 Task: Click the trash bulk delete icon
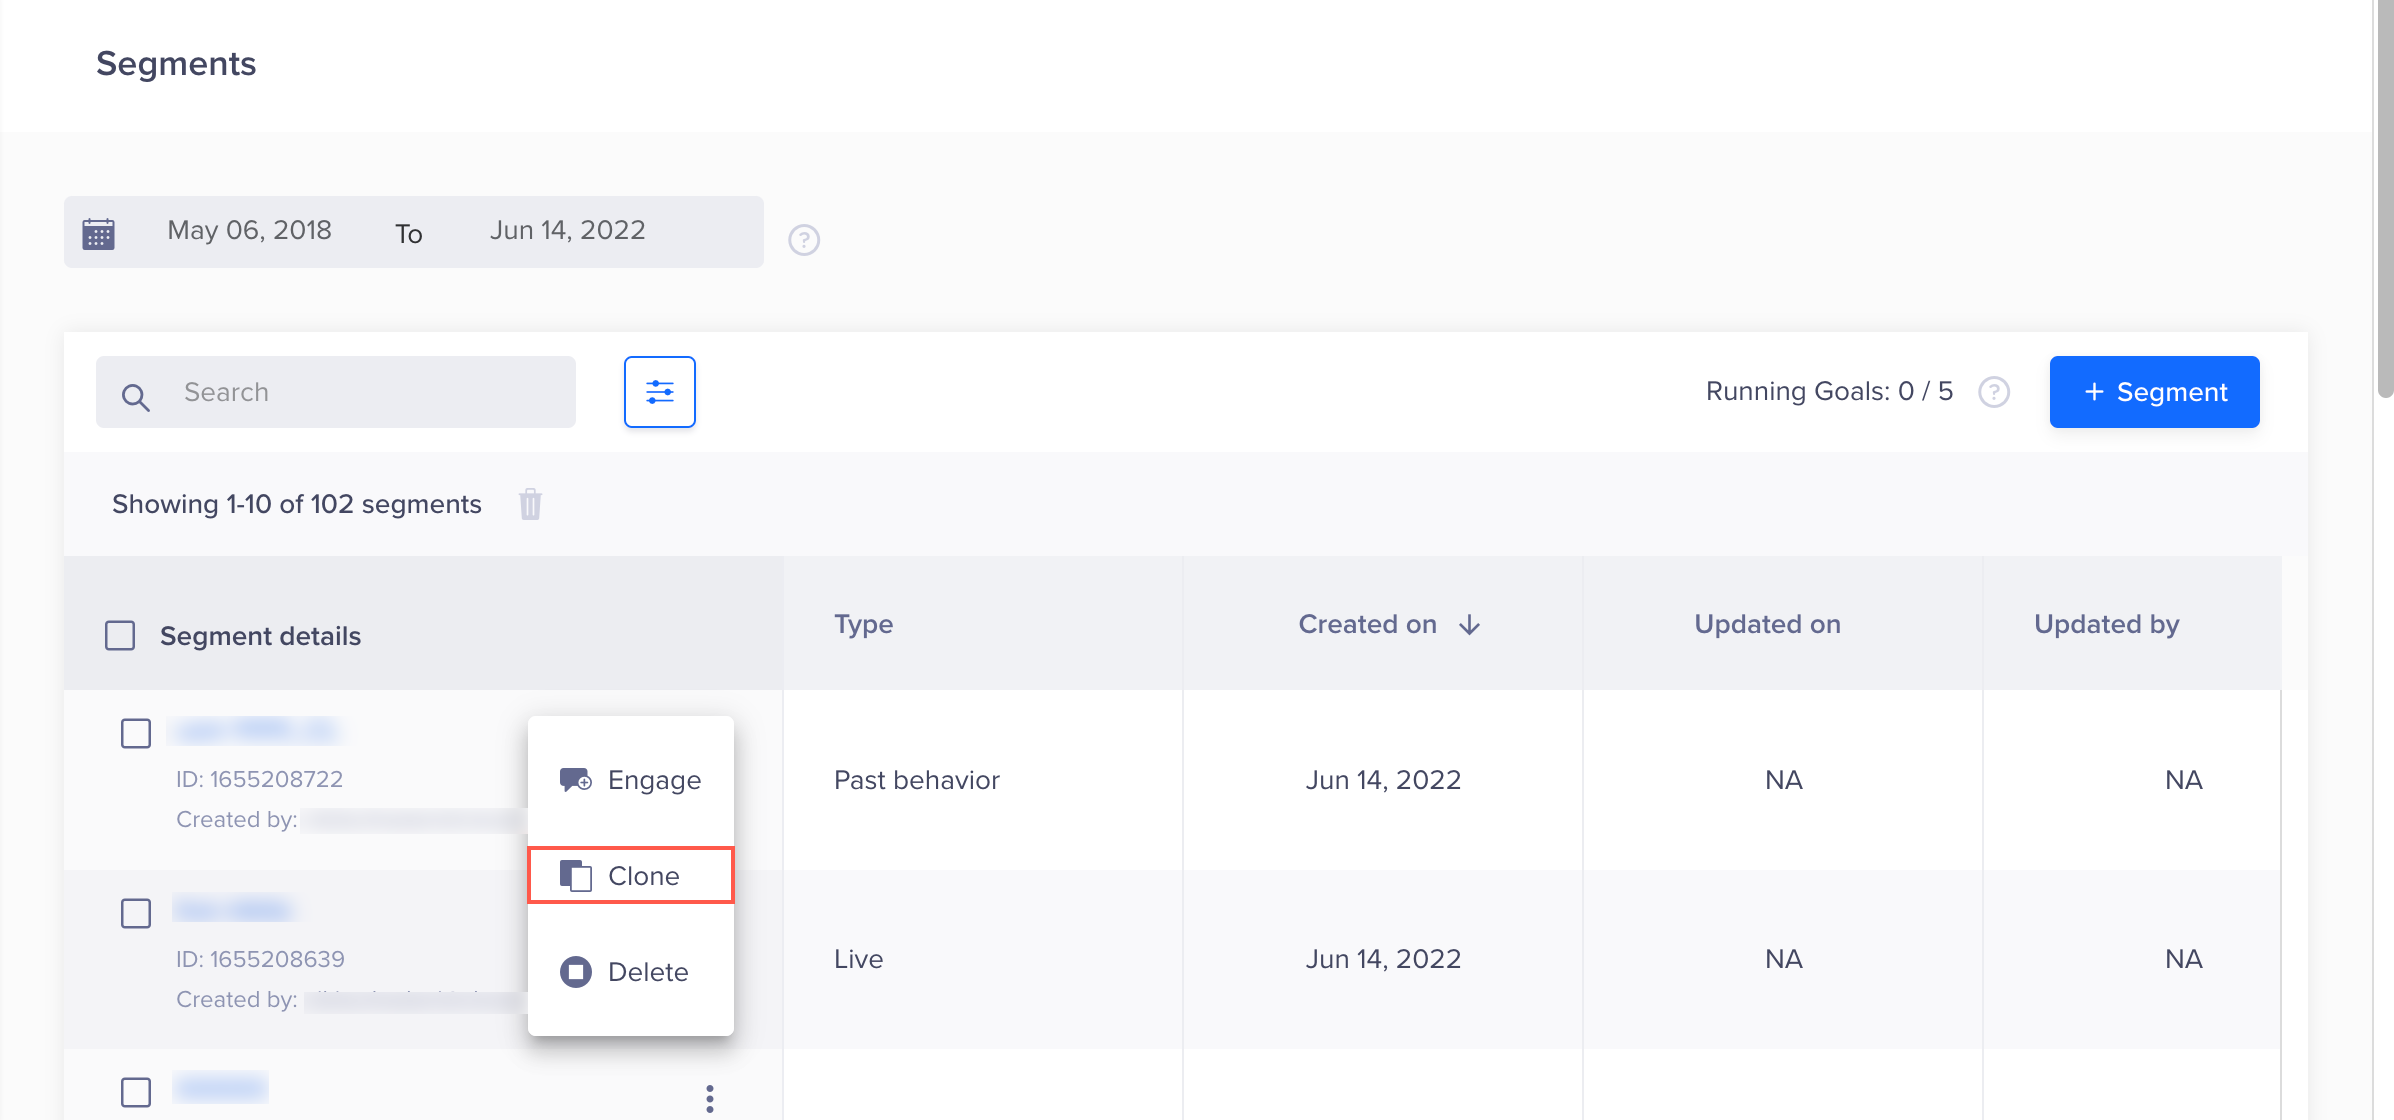[x=530, y=504]
